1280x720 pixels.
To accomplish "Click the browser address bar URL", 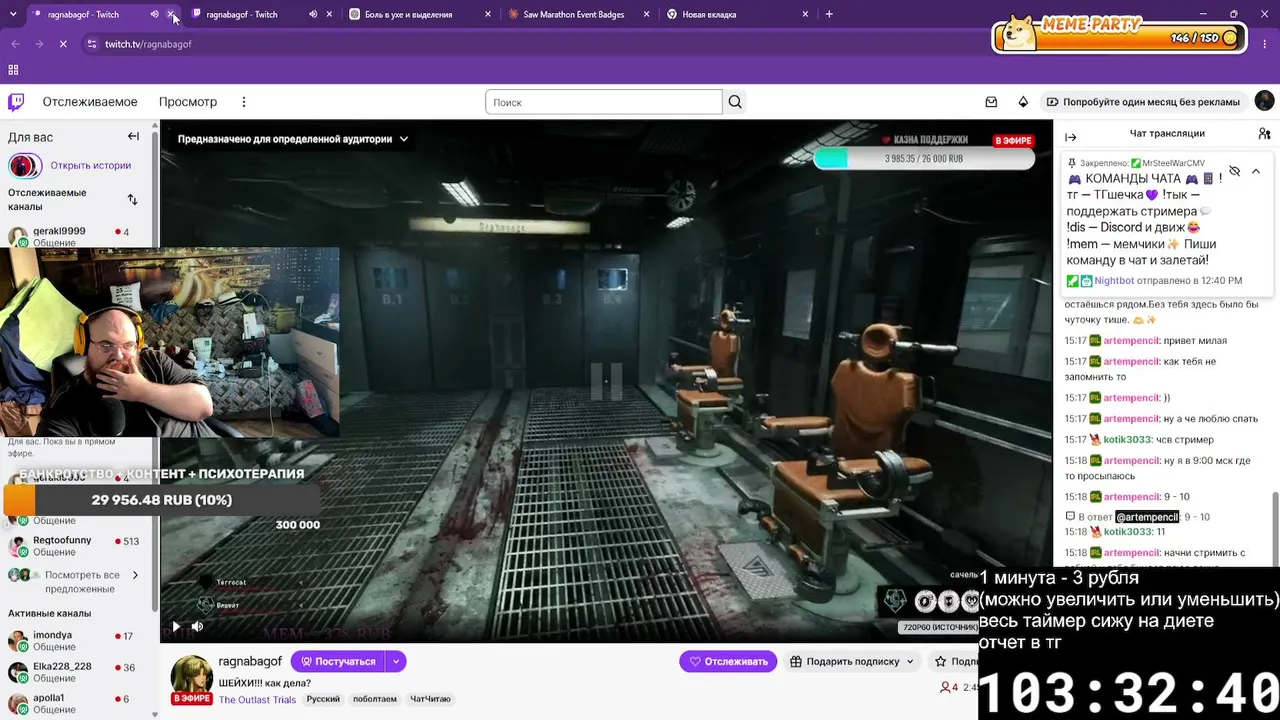I will (148, 44).
